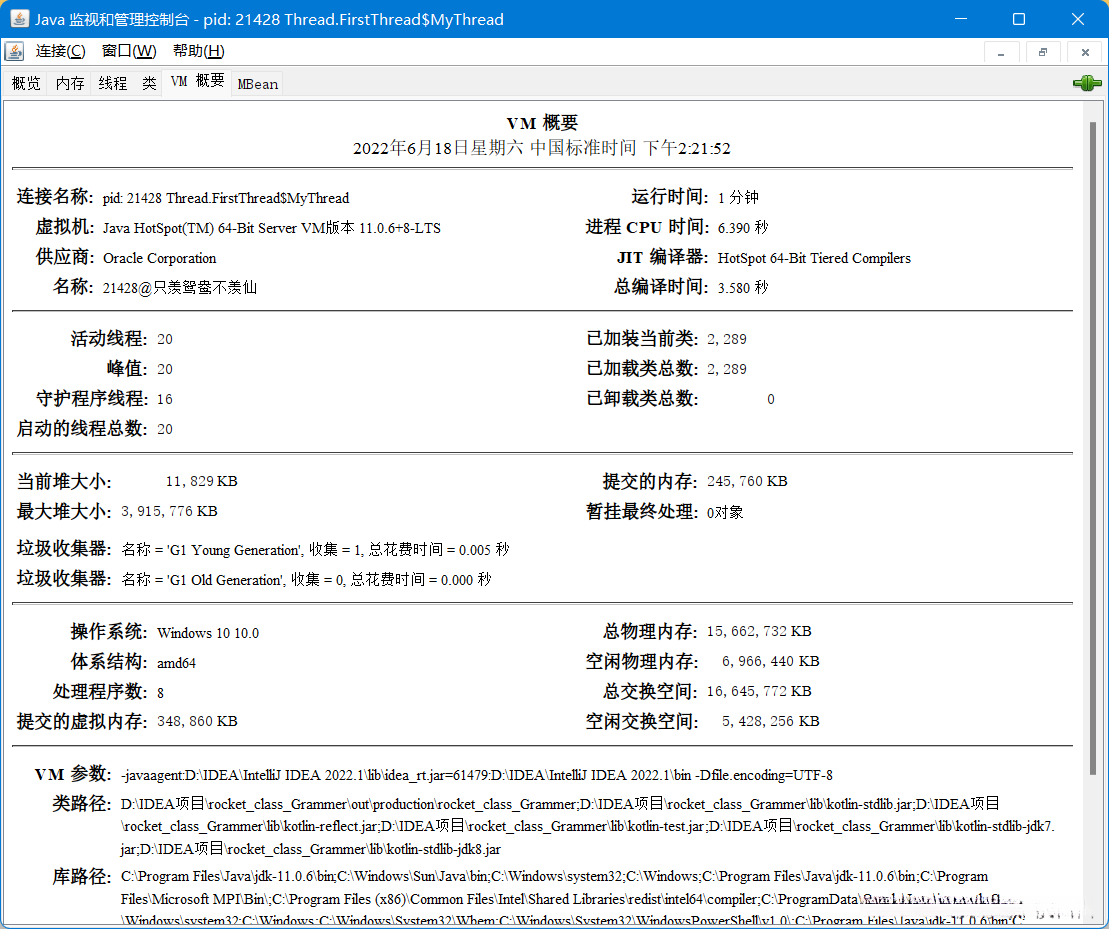
Task: Click the green connection status icon
Action: click(x=1087, y=83)
